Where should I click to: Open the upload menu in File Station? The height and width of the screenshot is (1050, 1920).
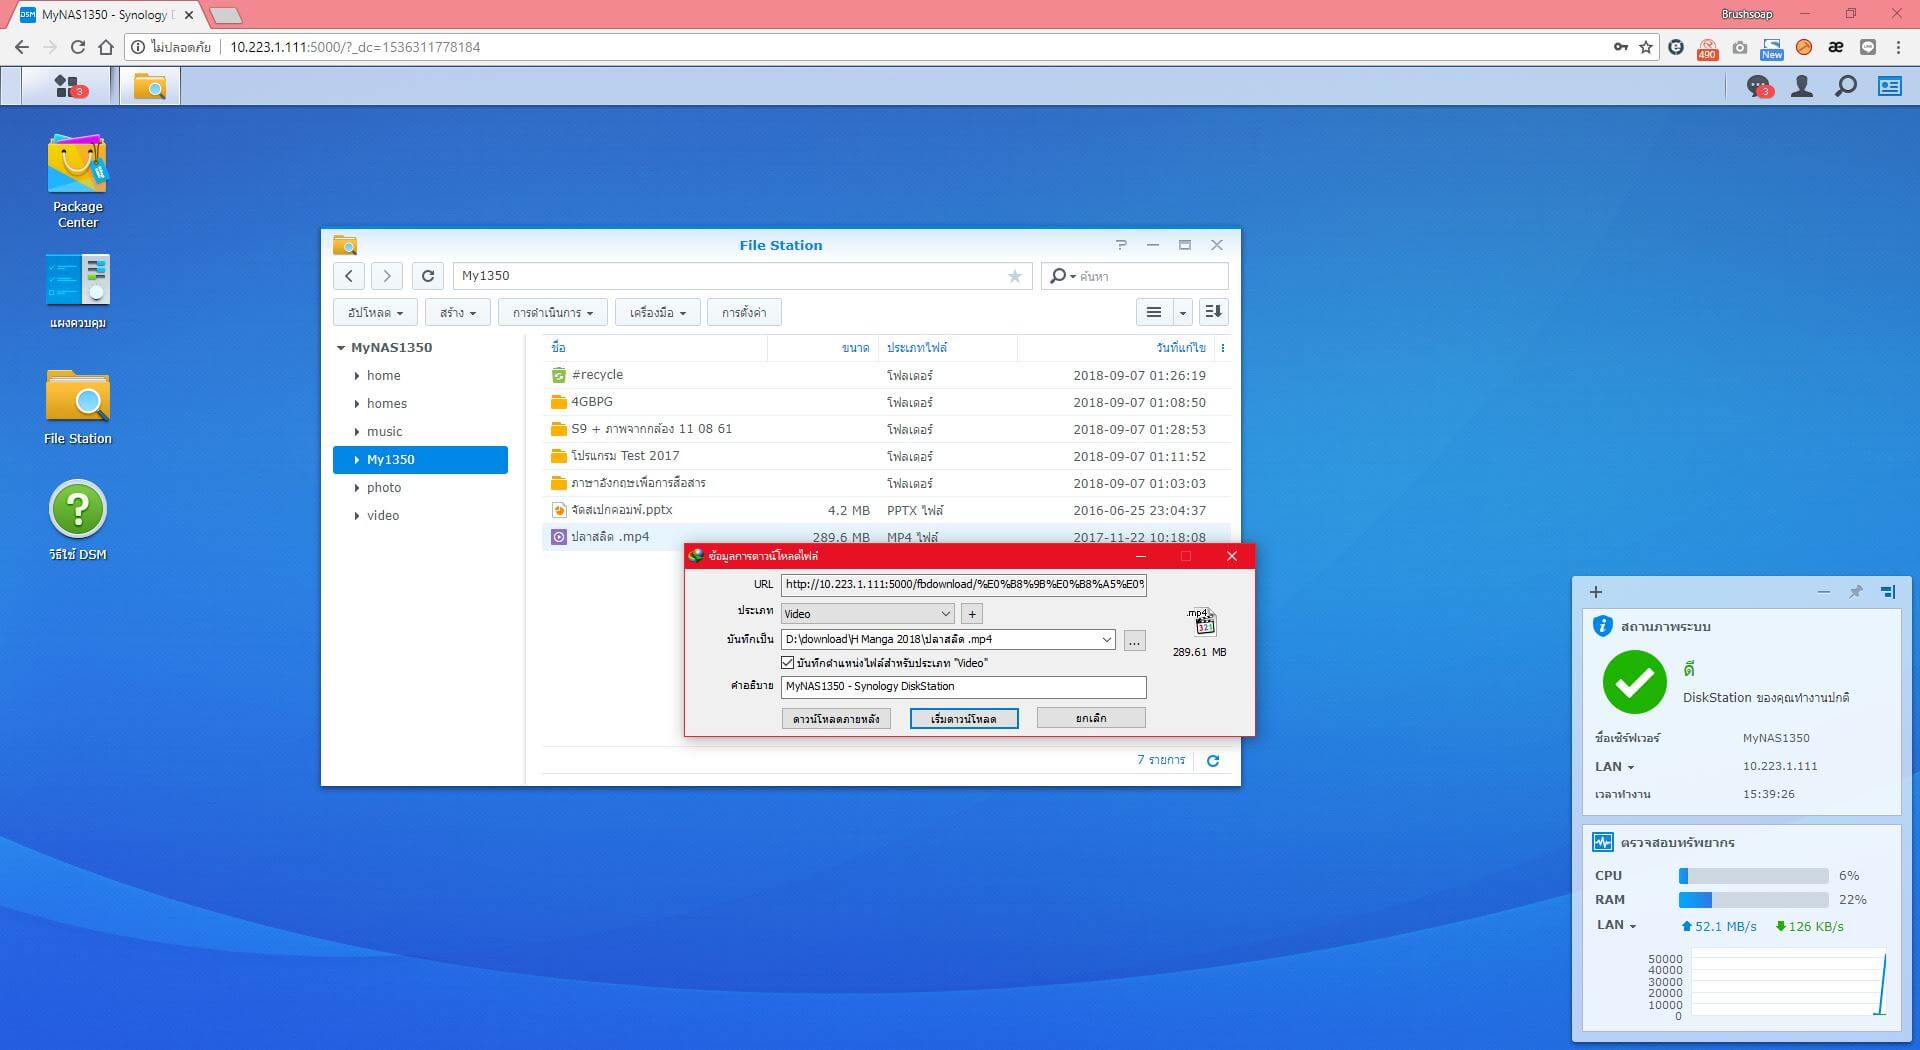coord(375,313)
